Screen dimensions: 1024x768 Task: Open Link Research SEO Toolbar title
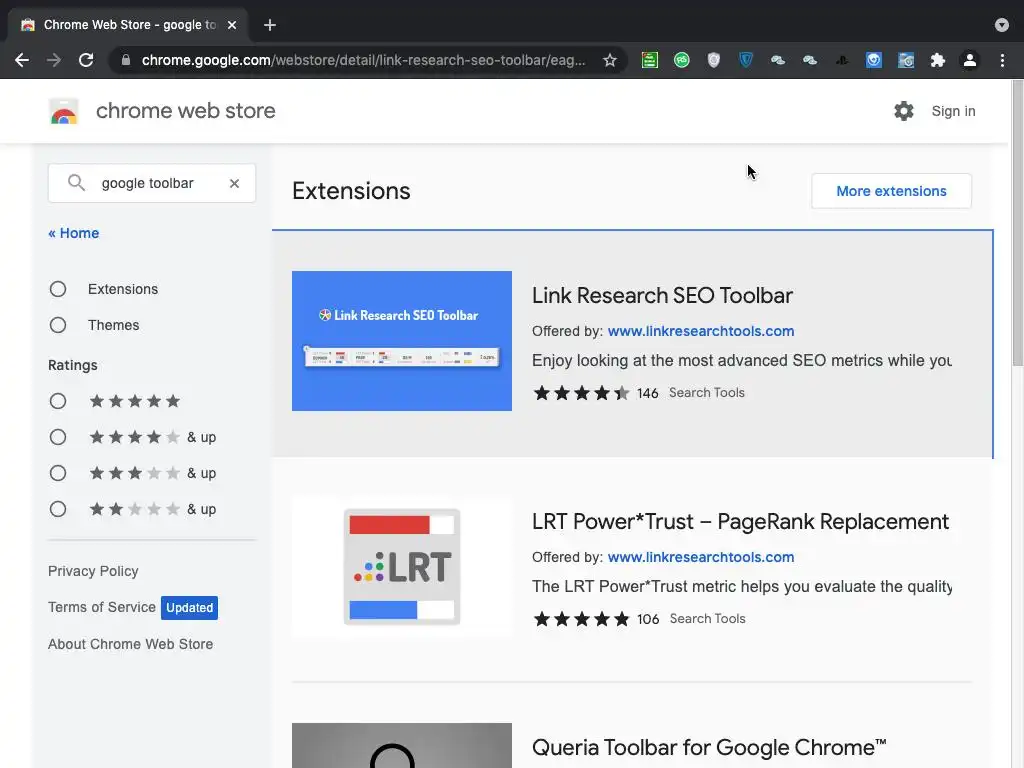tap(662, 295)
